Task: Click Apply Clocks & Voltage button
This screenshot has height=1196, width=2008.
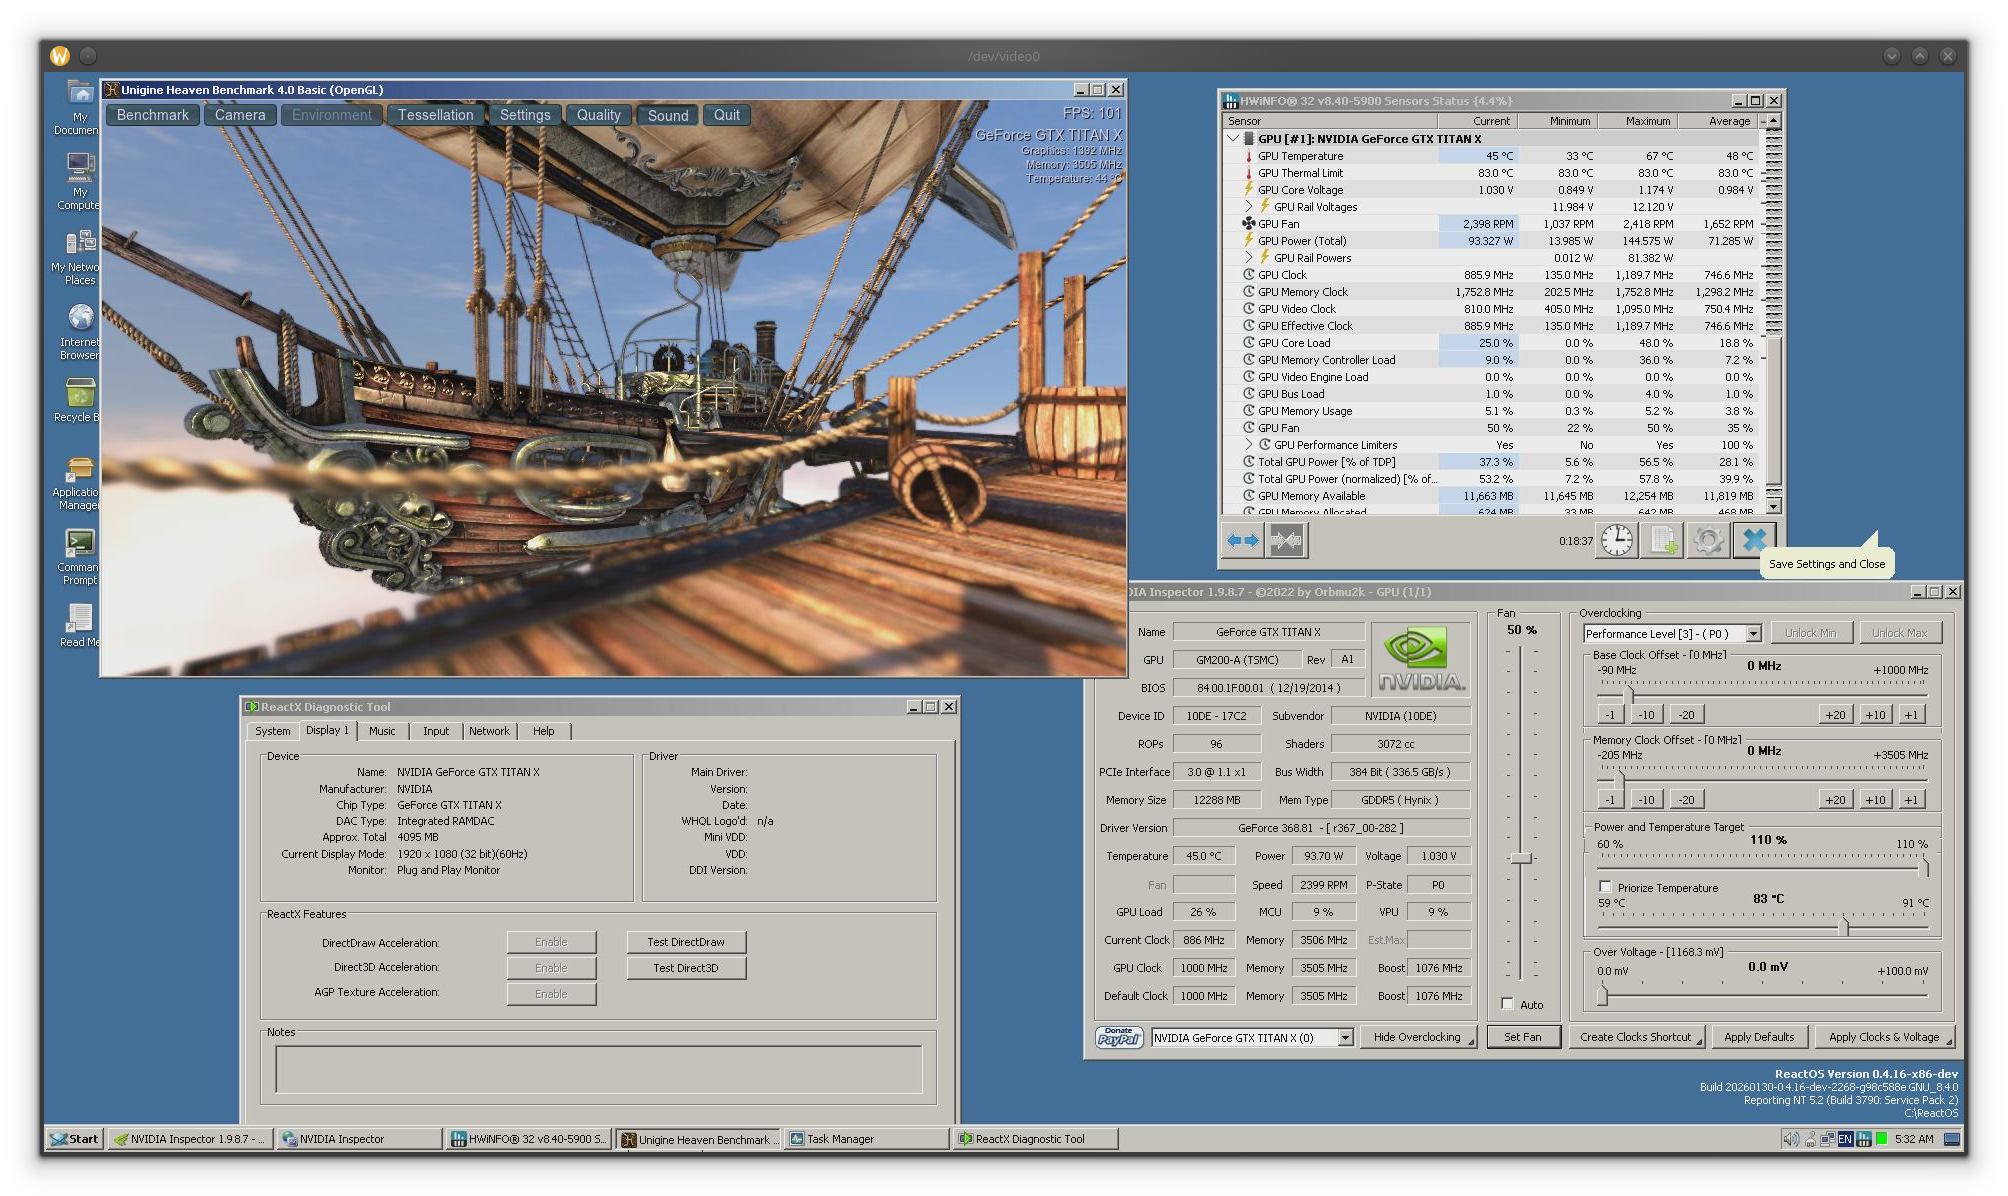Action: click(x=1883, y=1037)
